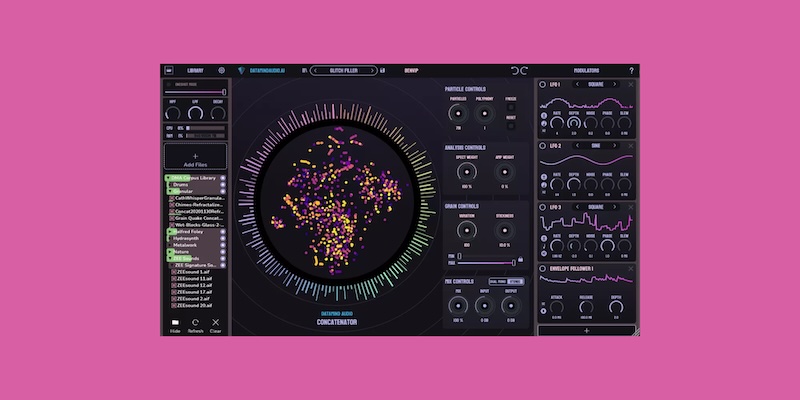This screenshot has width=800, height=400.
Task: Enable LFO 2 with its circle toggle
Action: 542,145
